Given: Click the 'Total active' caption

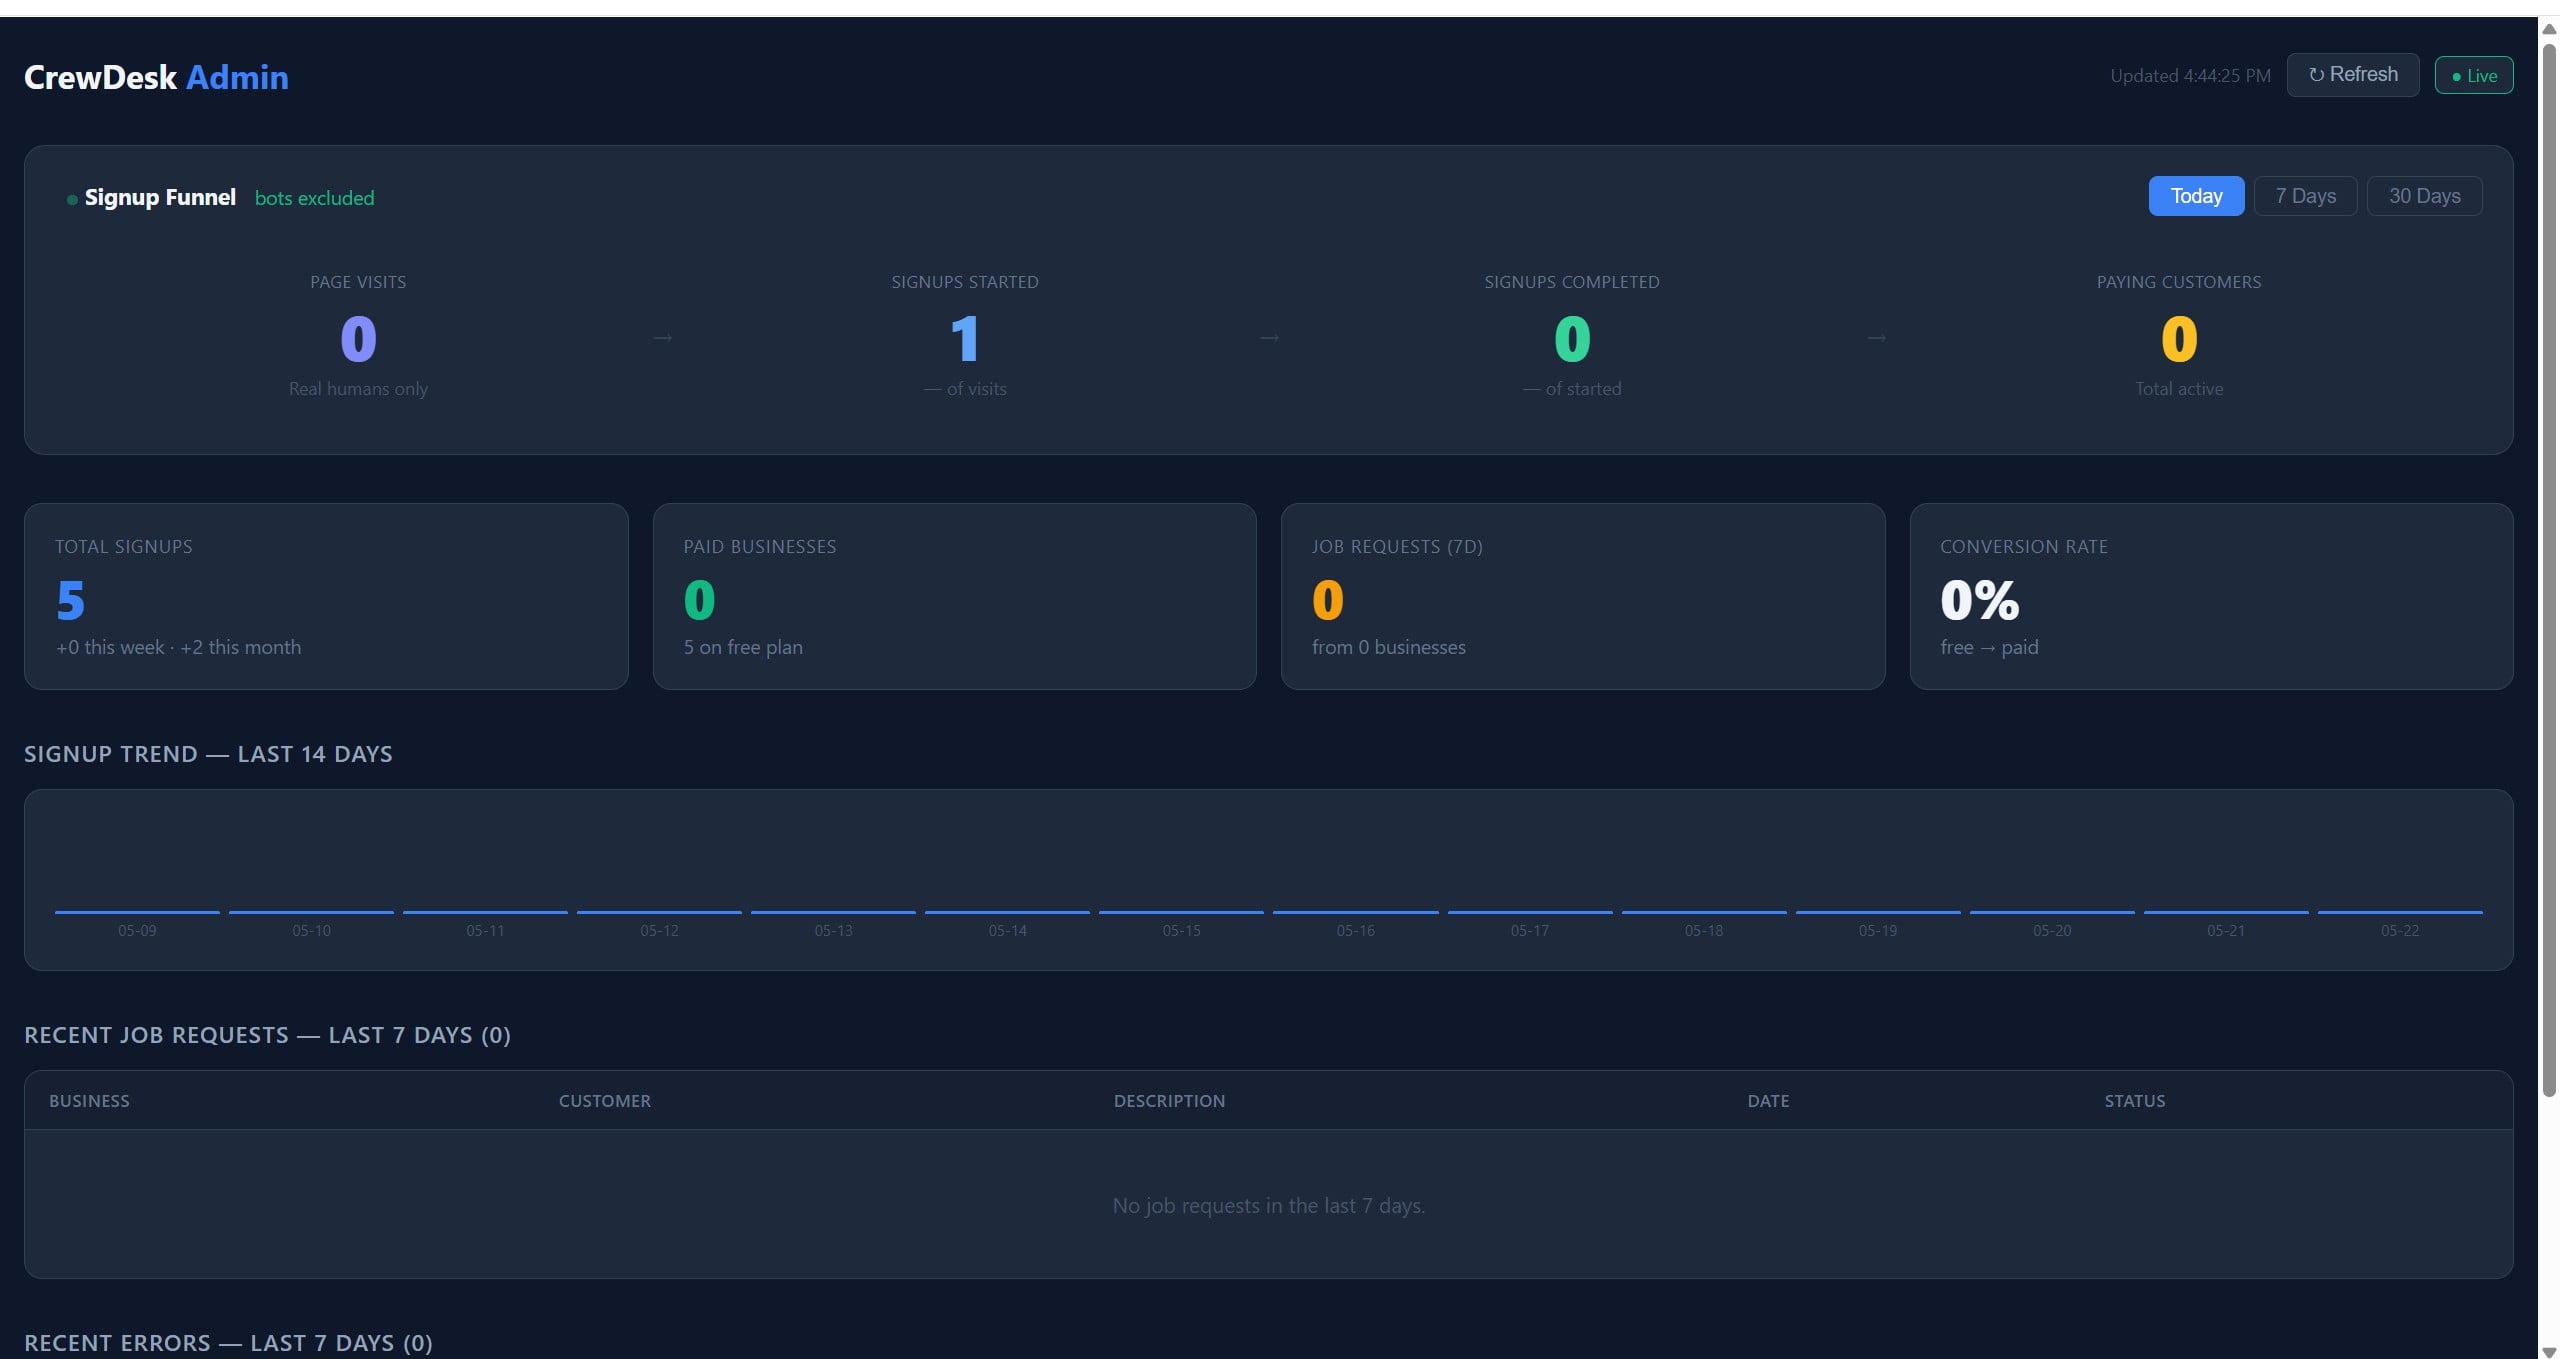Looking at the screenshot, I should pyautogui.click(x=2179, y=388).
